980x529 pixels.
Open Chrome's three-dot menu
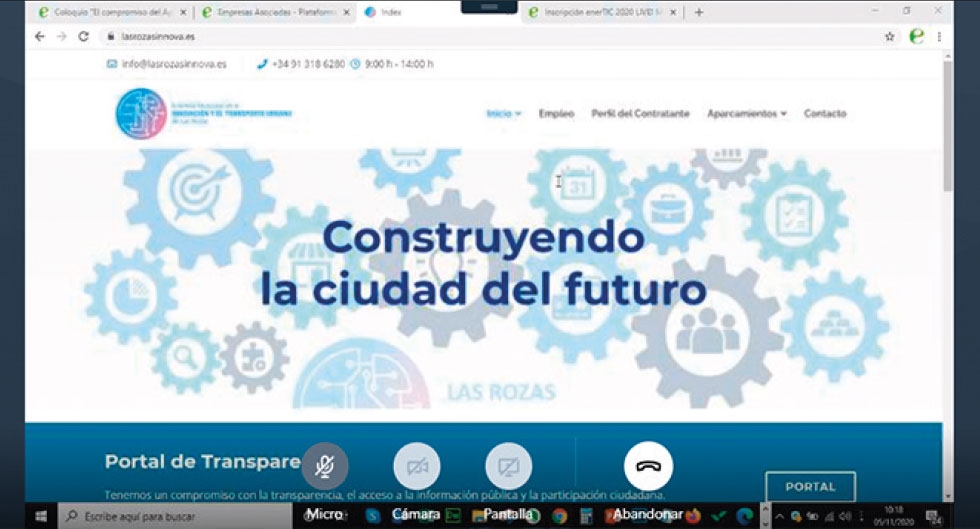pyautogui.click(x=940, y=36)
